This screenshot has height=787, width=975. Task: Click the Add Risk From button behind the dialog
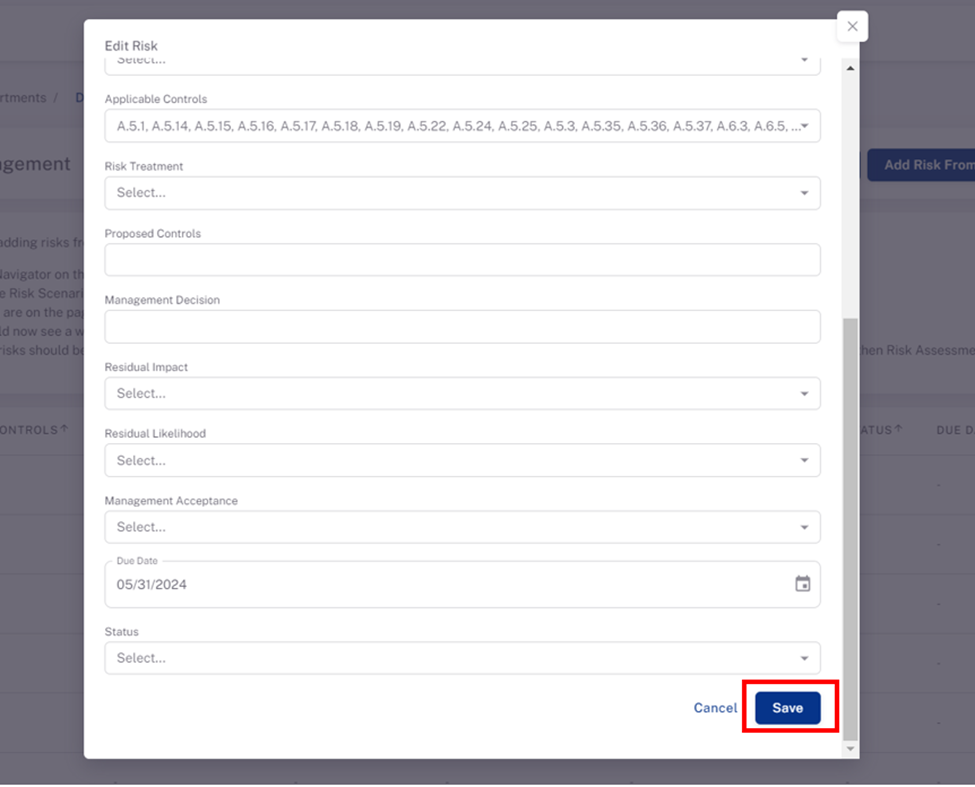[922, 165]
